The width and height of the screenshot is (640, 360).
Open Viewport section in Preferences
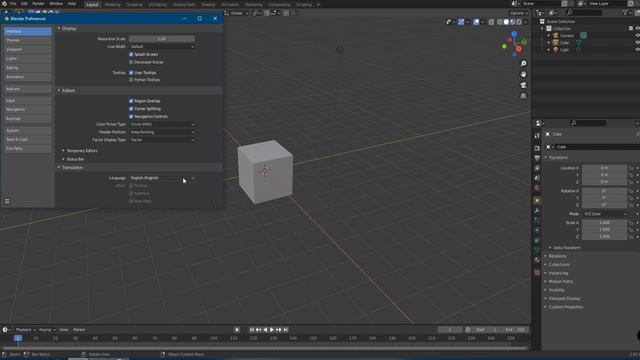pyautogui.click(x=28, y=49)
